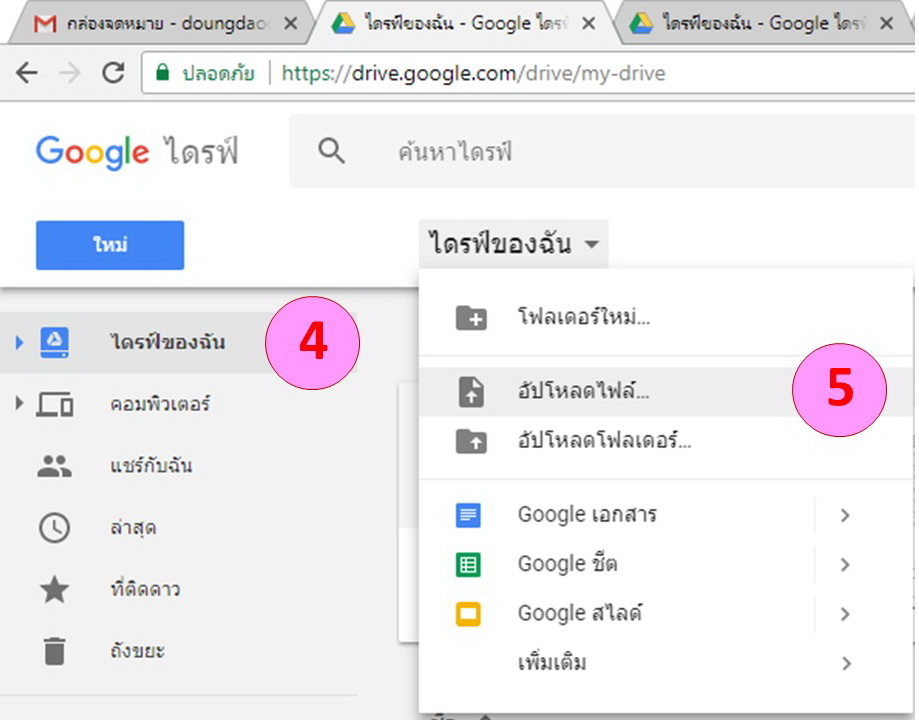Expand Google ชีต submenu arrow
The image size is (919, 720).
coord(845,565)
